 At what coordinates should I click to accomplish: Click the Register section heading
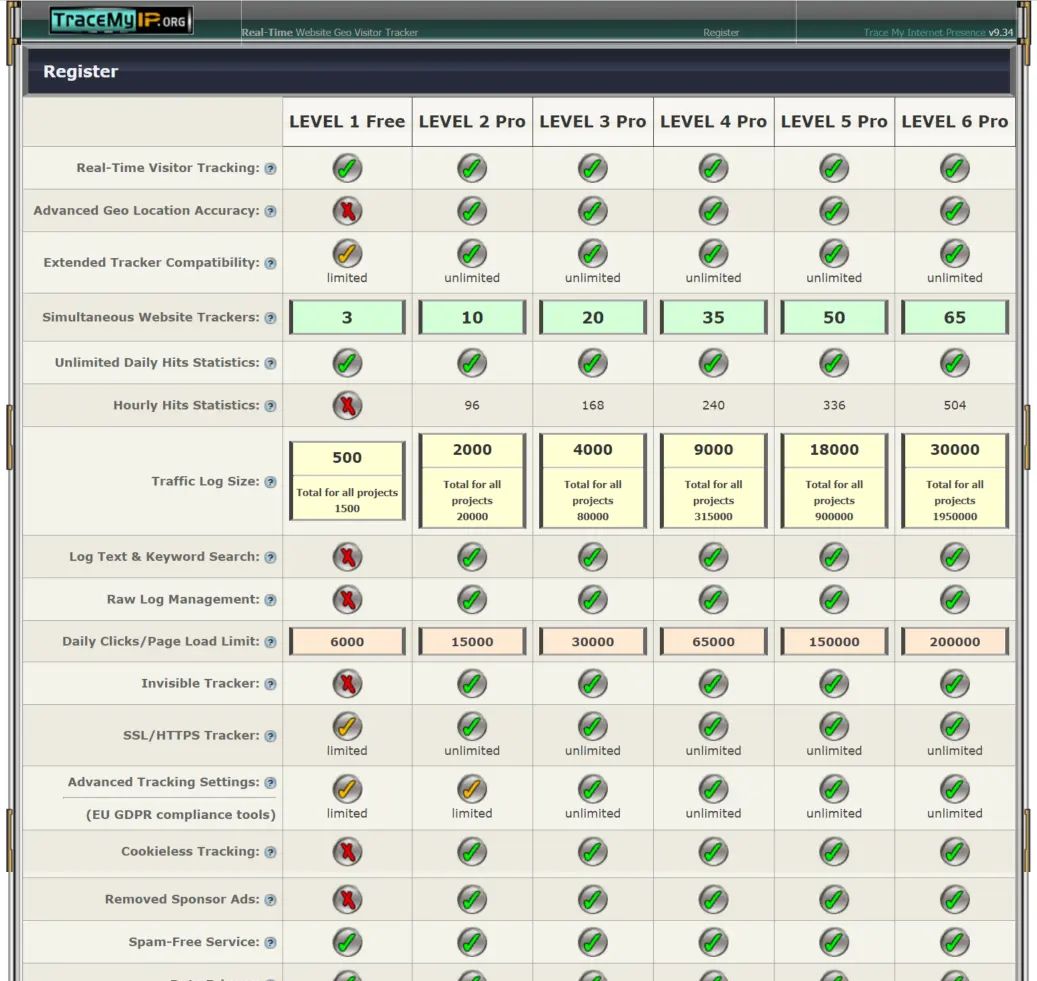click(81, 71)
